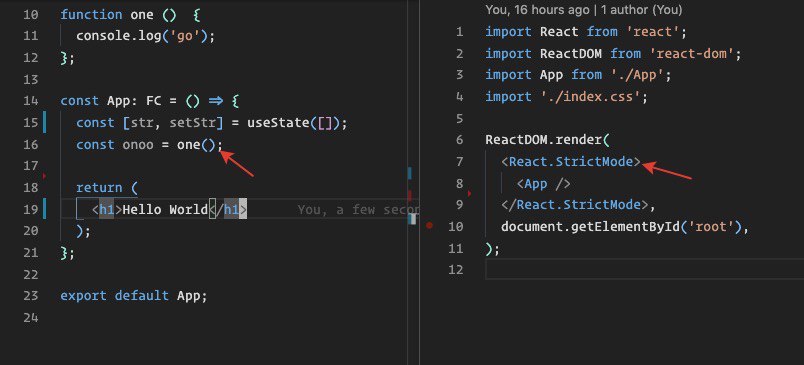The height and width of the screenshot is (365, 804).
Task: Click the './index.css' import line
Action: [x=567, y=96]
